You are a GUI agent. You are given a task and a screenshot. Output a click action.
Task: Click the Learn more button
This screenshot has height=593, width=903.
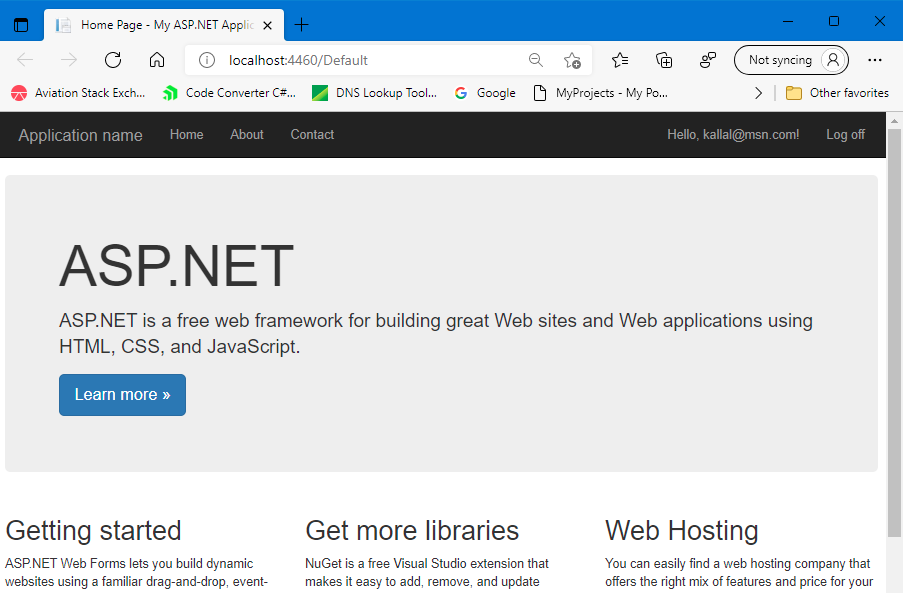[x=122, y=395]
